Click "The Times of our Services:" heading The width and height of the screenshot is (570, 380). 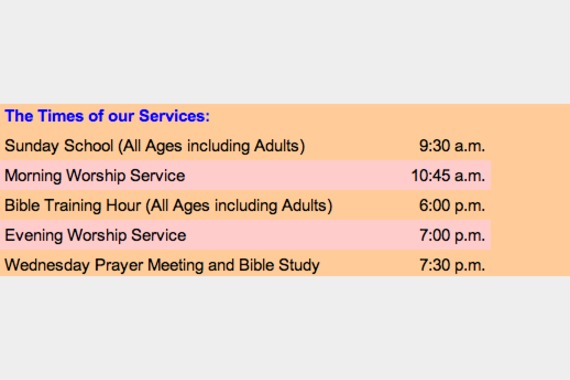click(107, 116)
